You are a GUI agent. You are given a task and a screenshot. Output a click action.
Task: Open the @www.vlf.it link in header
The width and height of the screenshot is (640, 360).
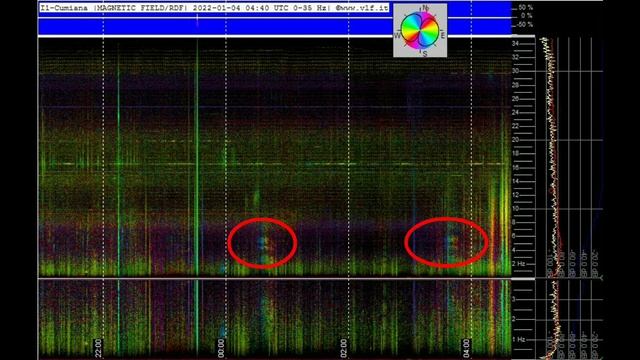tap(362, 8)
